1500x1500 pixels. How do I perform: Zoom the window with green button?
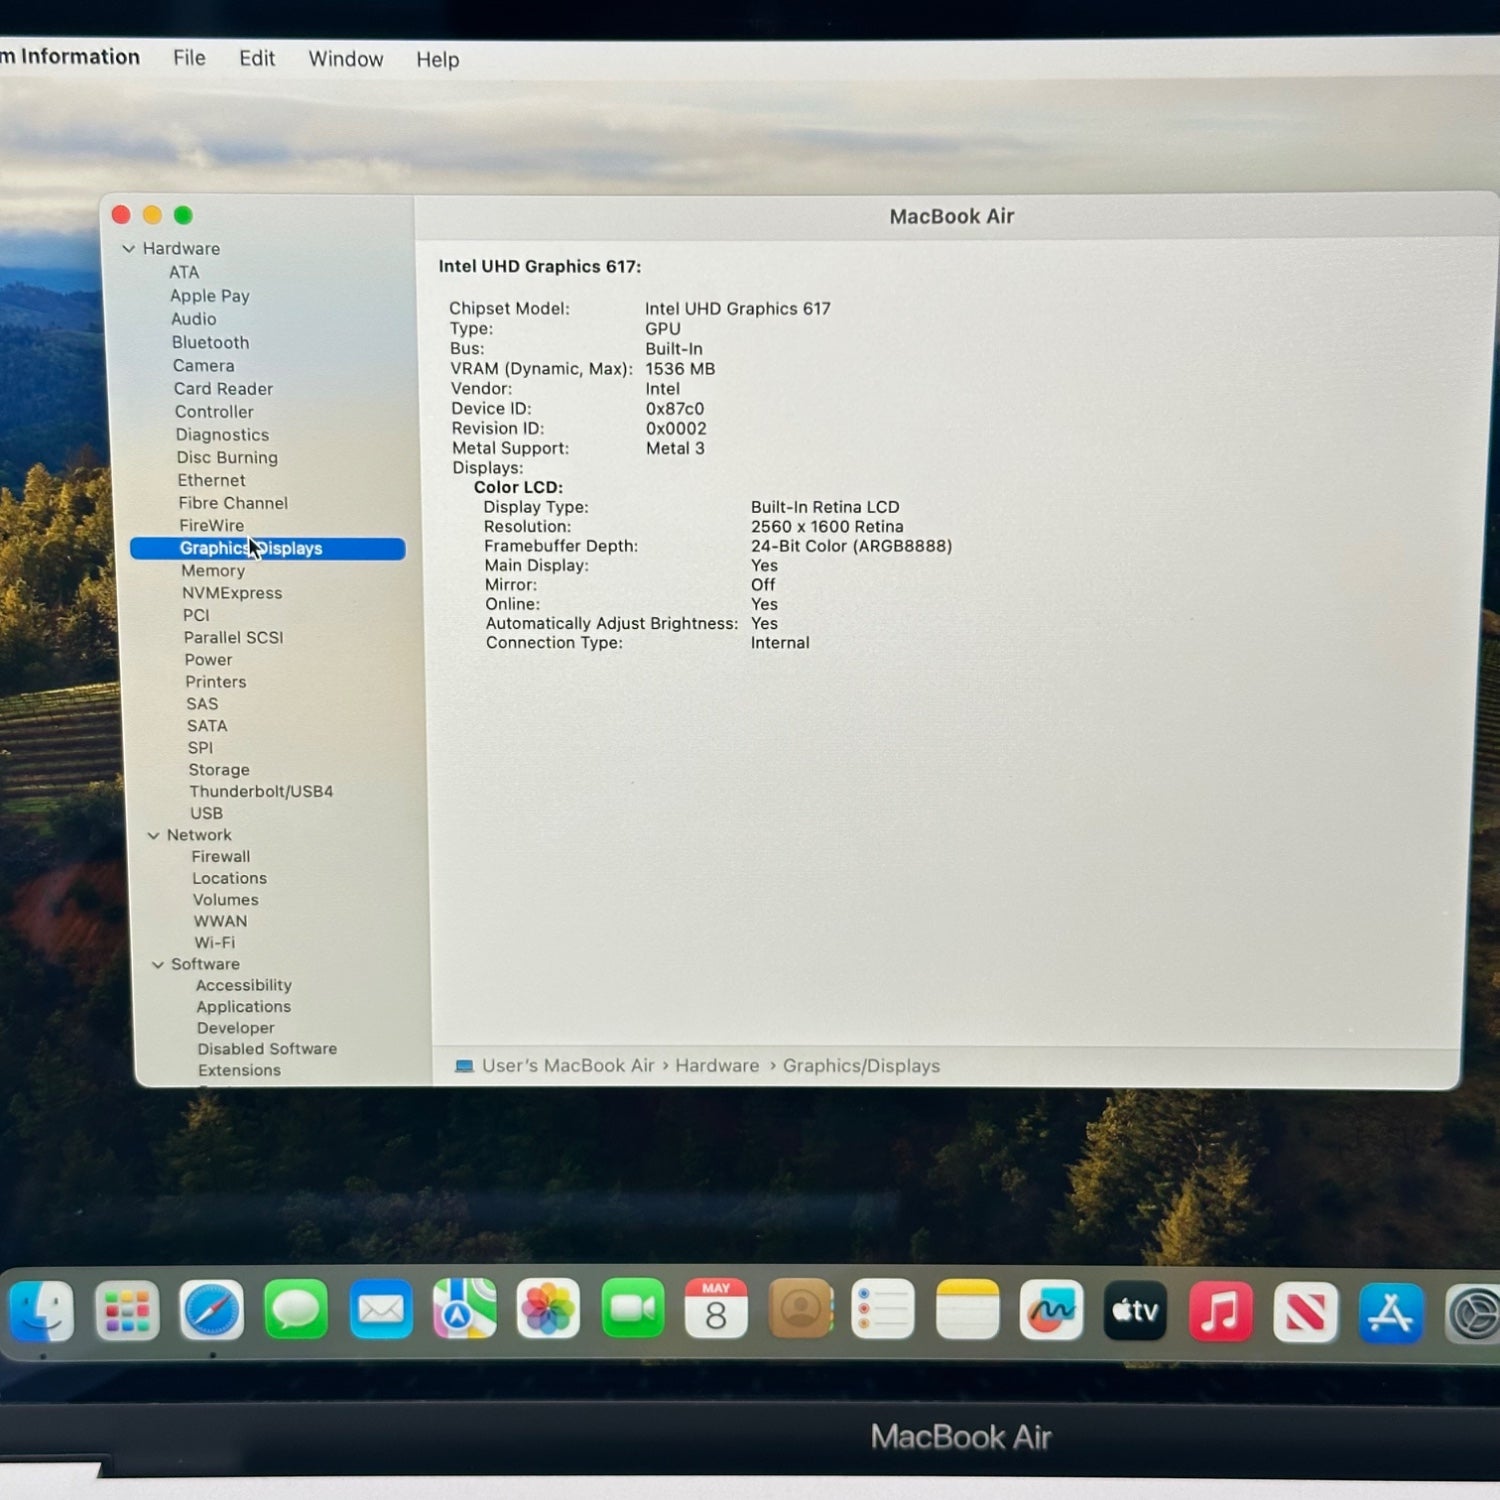[183, 215]
